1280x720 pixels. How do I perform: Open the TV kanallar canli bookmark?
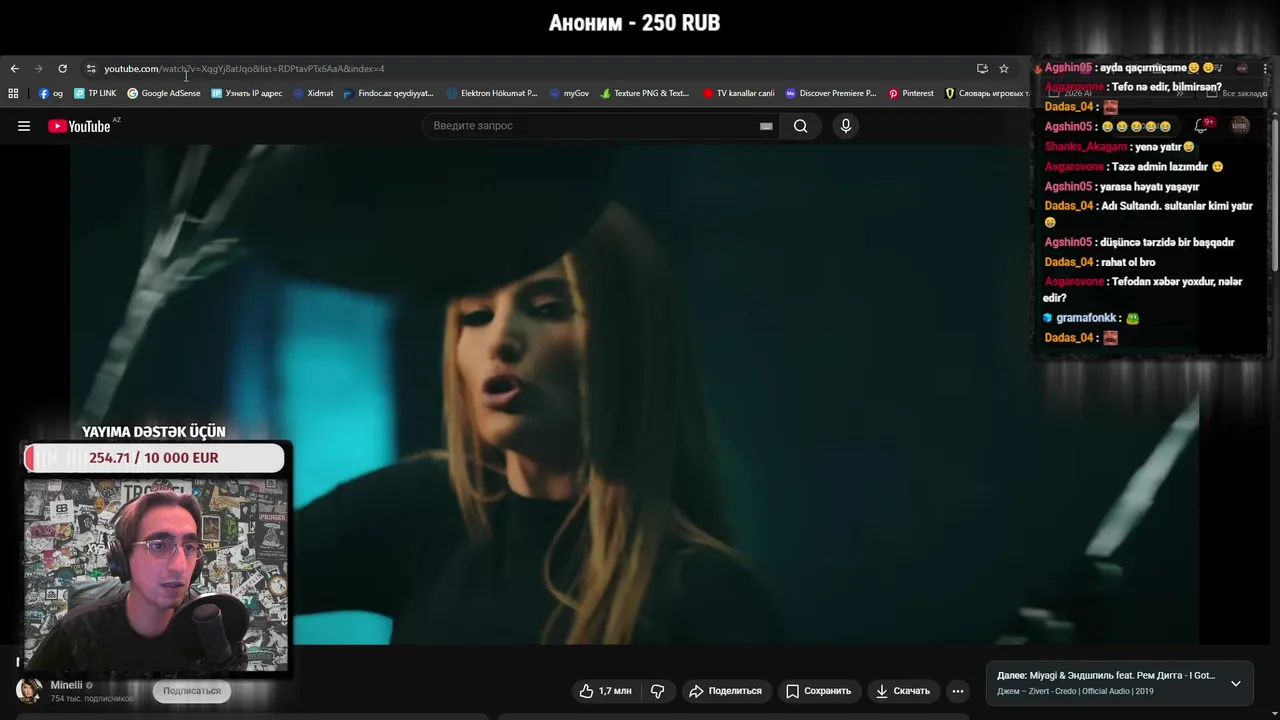point(738,93)
